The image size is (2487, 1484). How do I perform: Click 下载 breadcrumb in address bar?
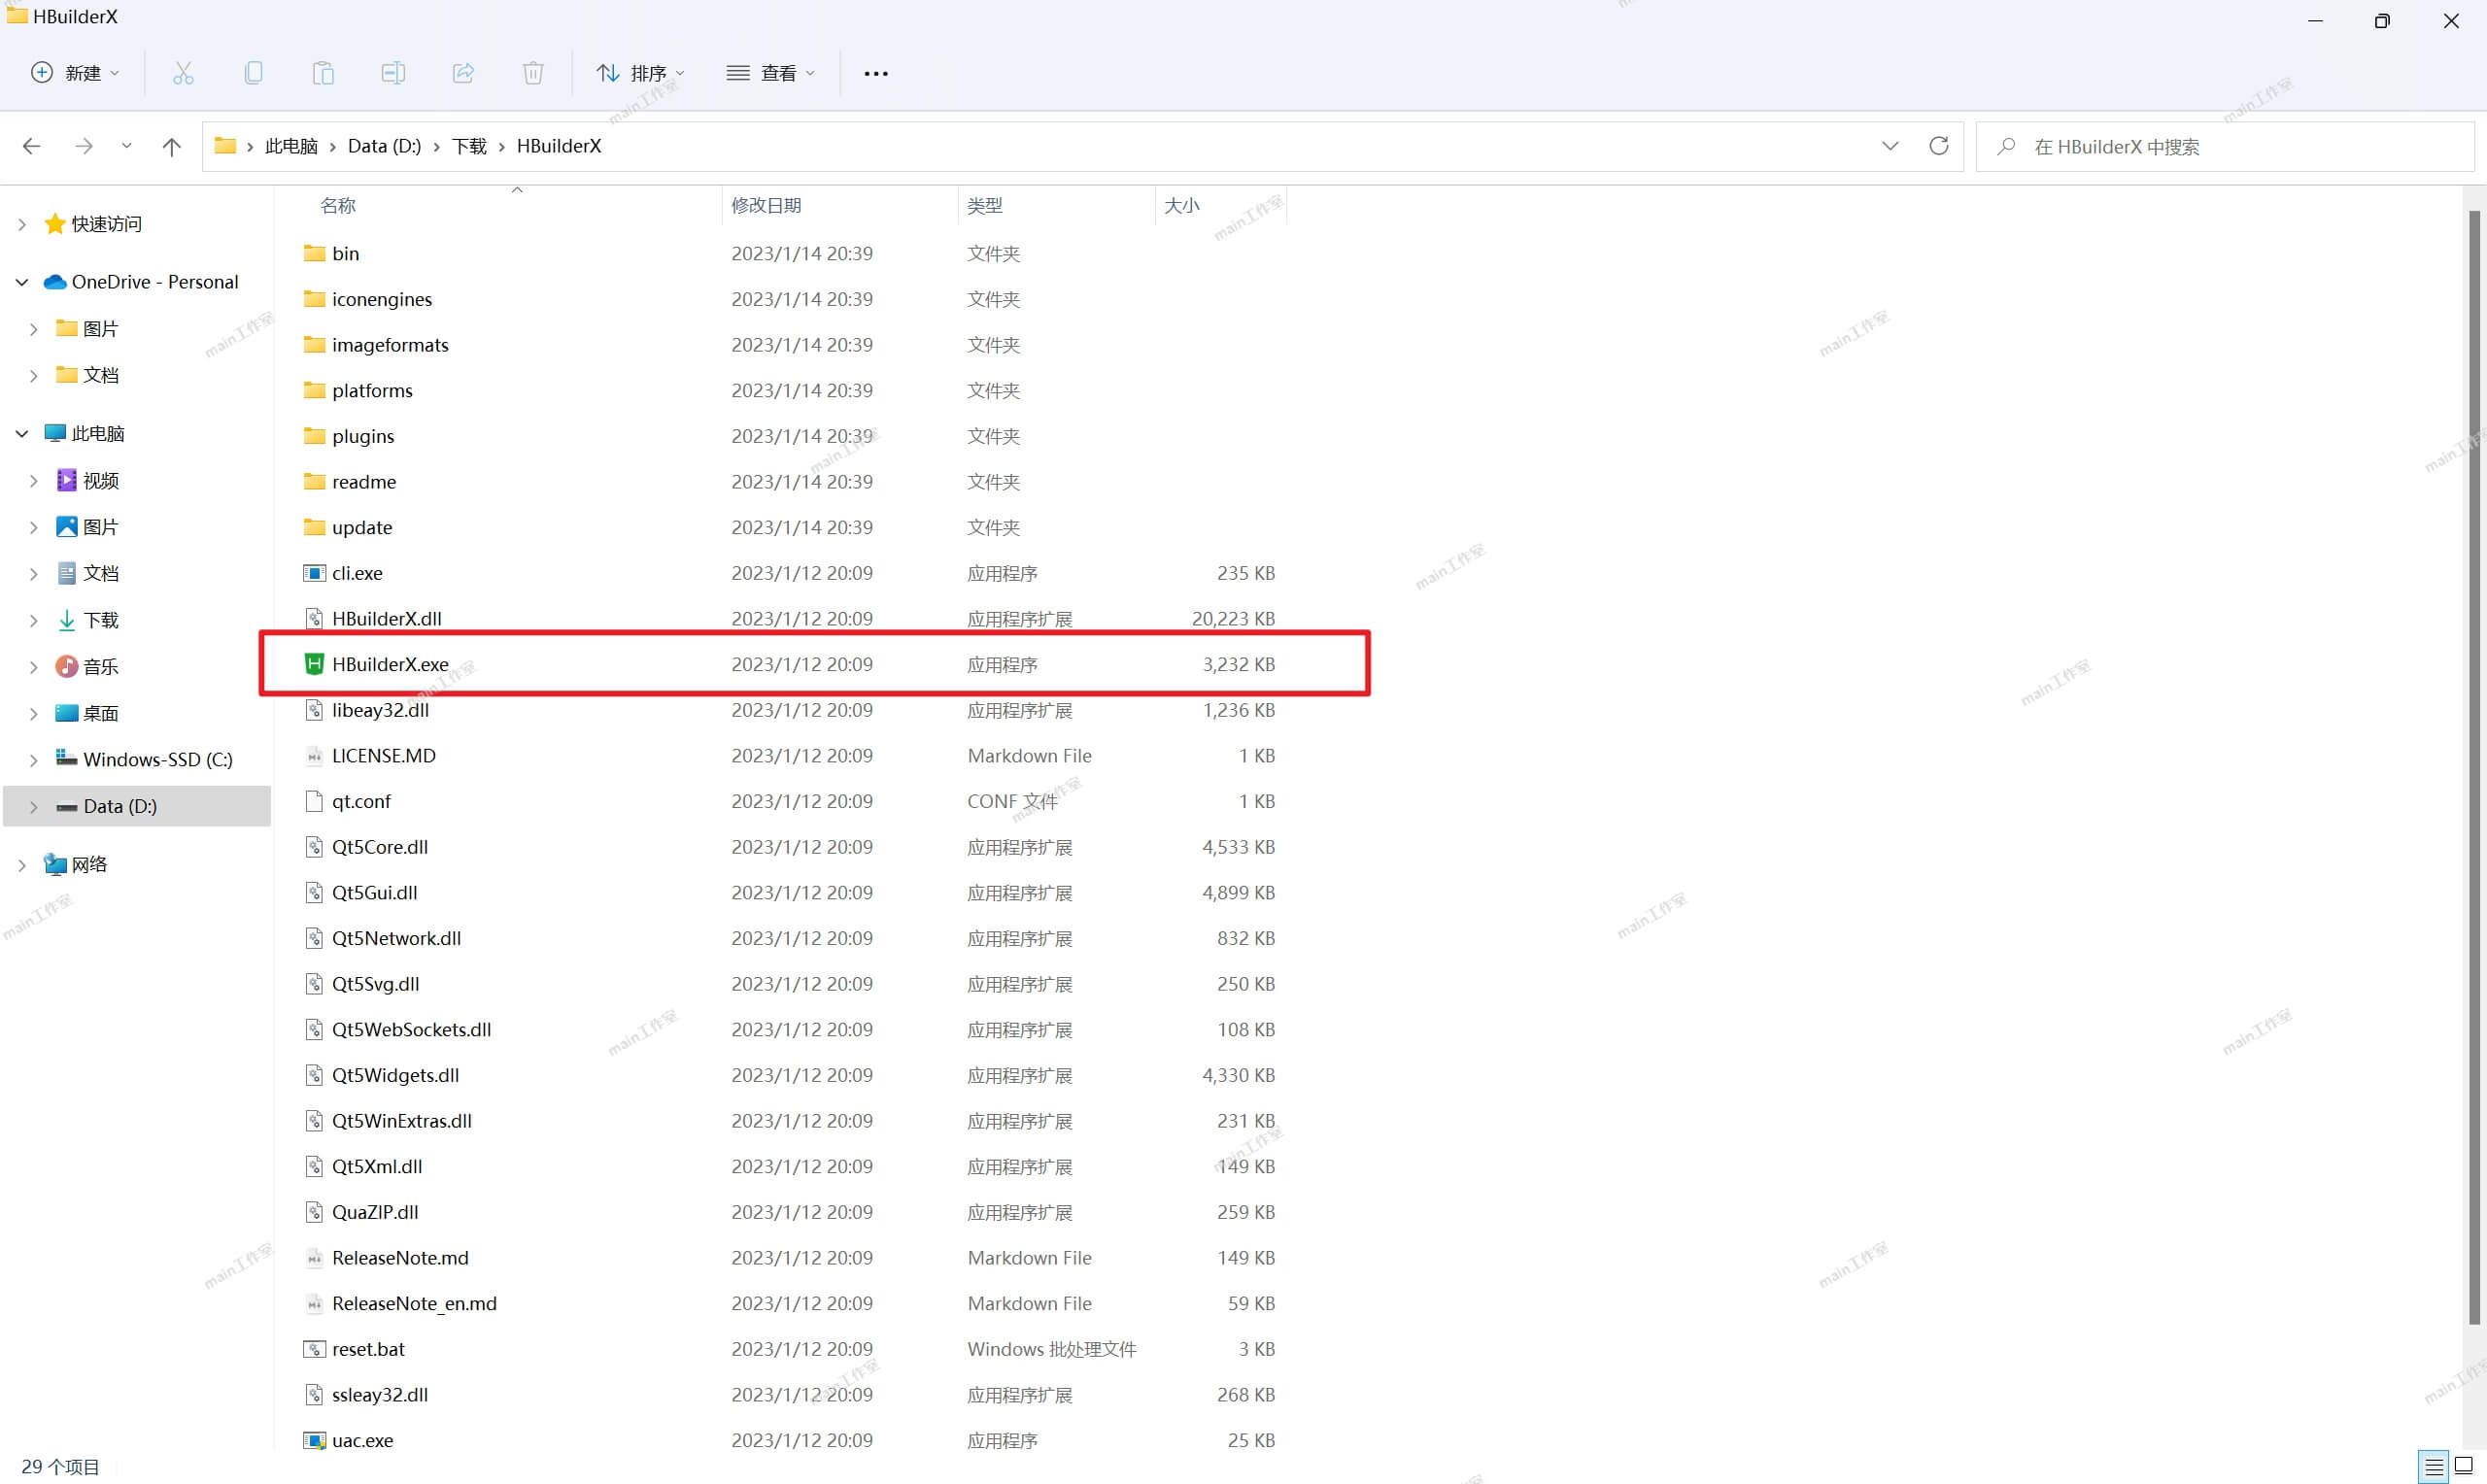click(469, 146)
